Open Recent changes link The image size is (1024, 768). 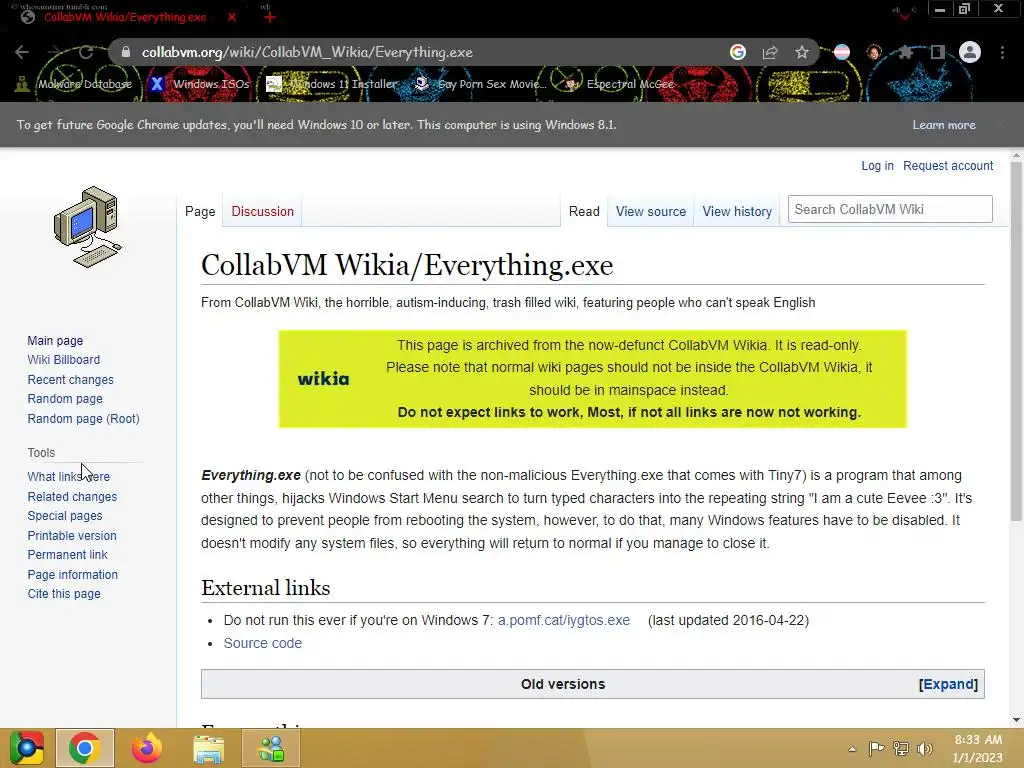(71, 379)
